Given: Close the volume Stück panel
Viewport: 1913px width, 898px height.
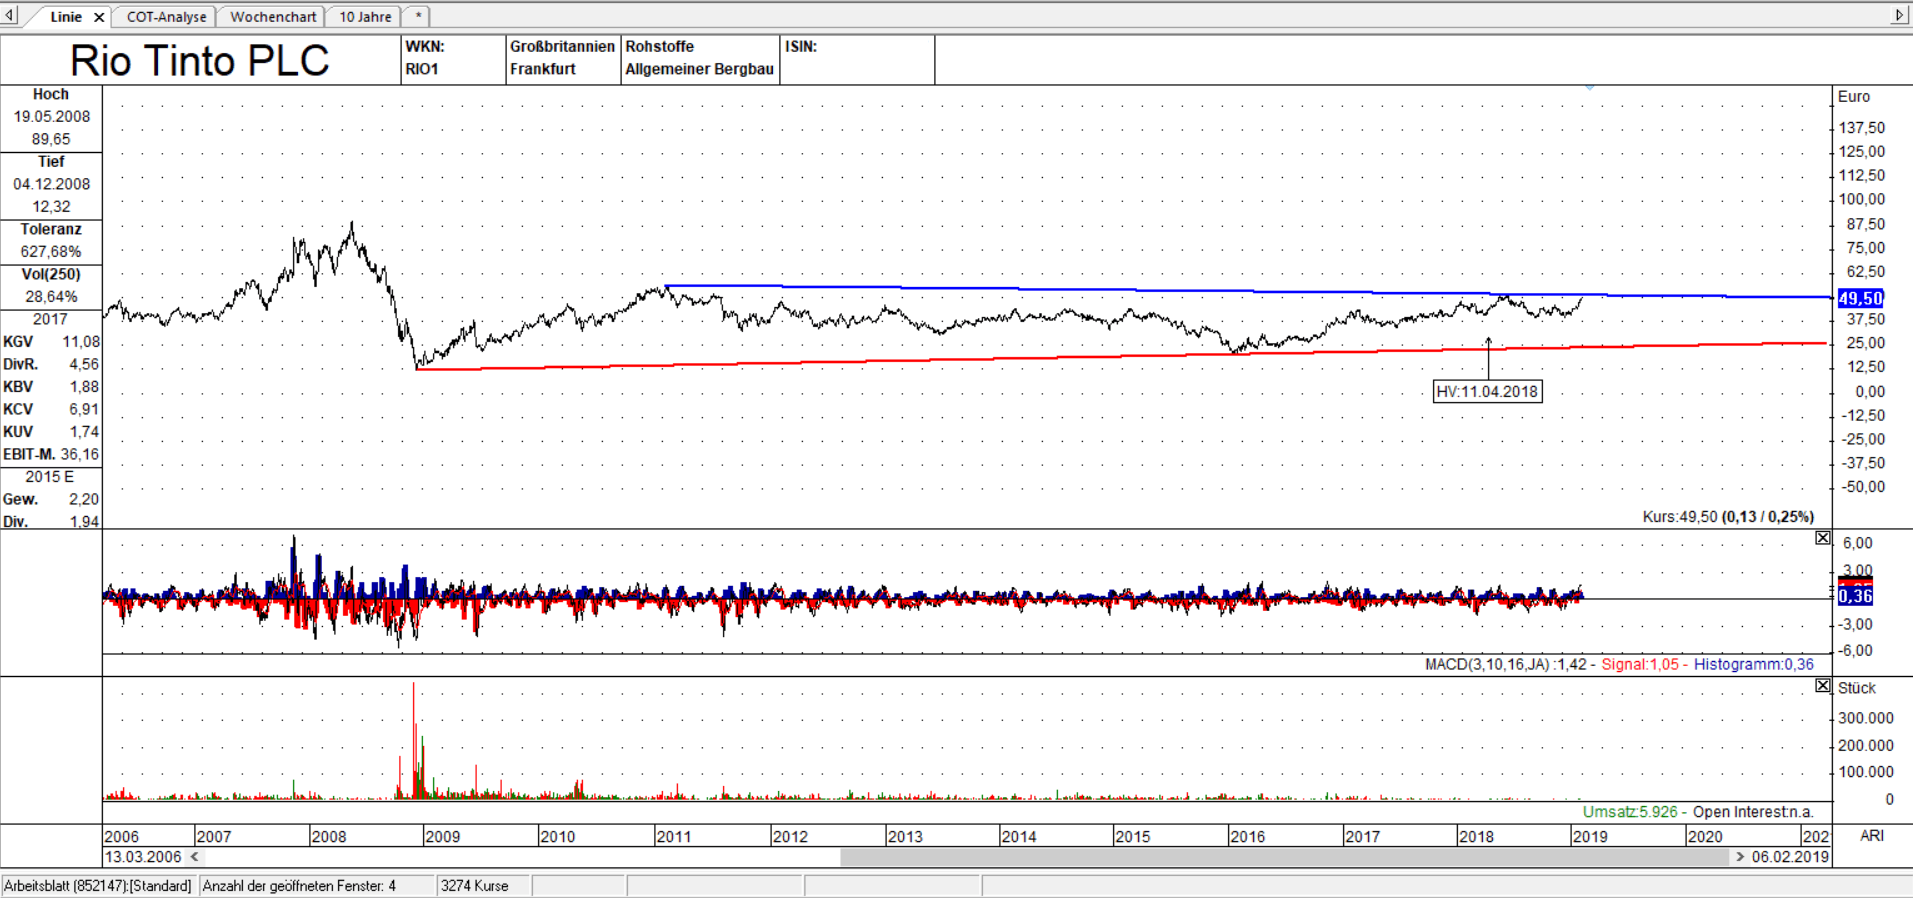Looking at the screenshot, I should [x=1823, y=686].
